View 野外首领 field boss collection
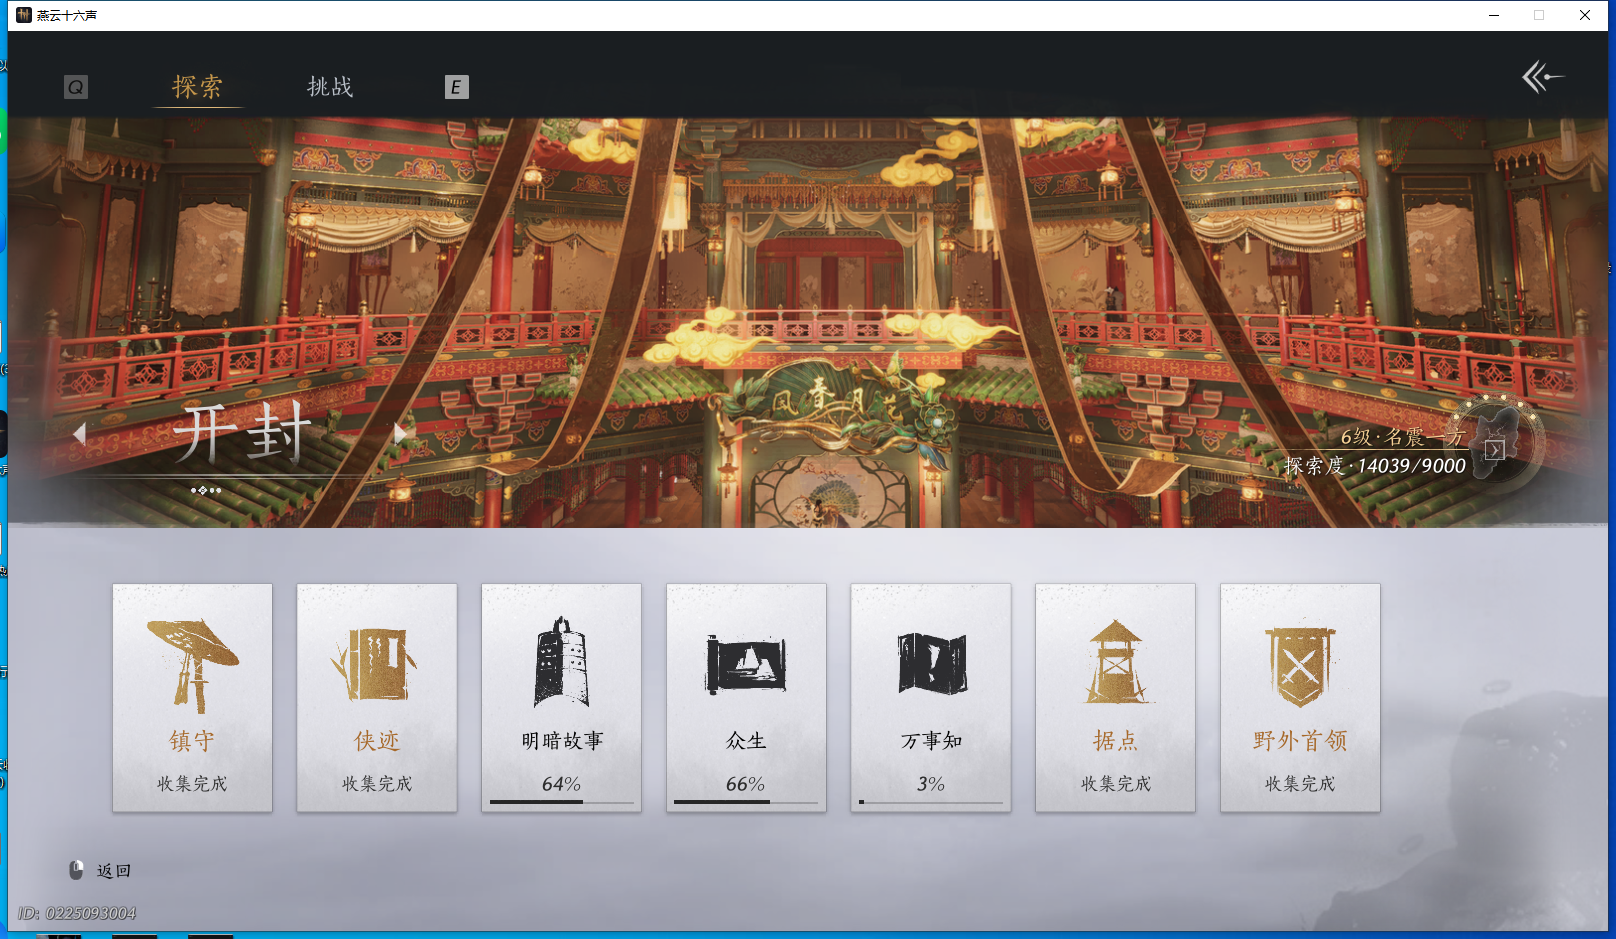The height and width of the screenshot is (939, 1616). click(1300, 697)
